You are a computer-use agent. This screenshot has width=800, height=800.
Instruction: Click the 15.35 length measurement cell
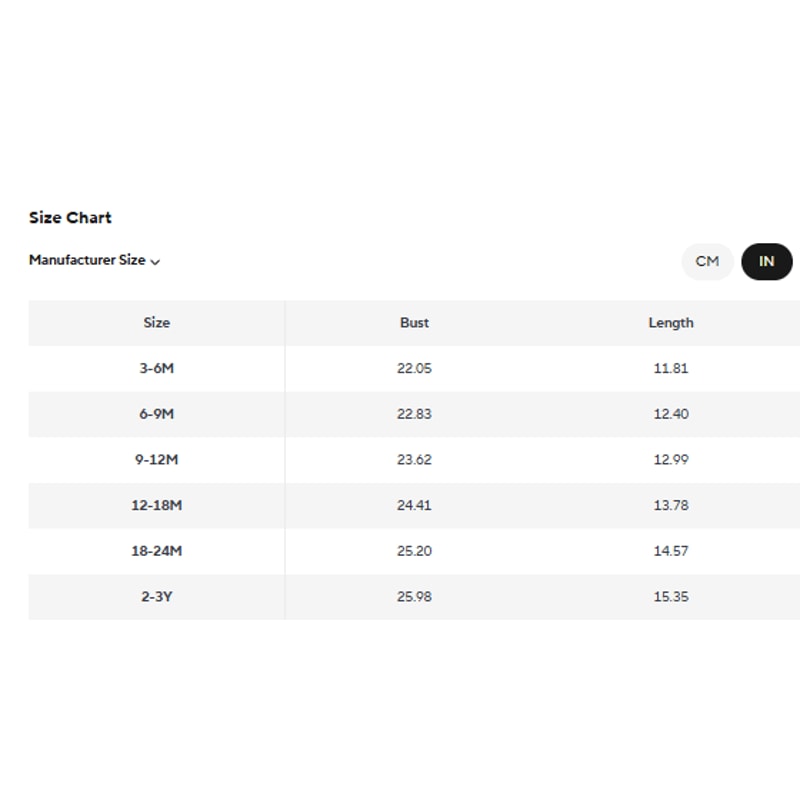[670, 597]
